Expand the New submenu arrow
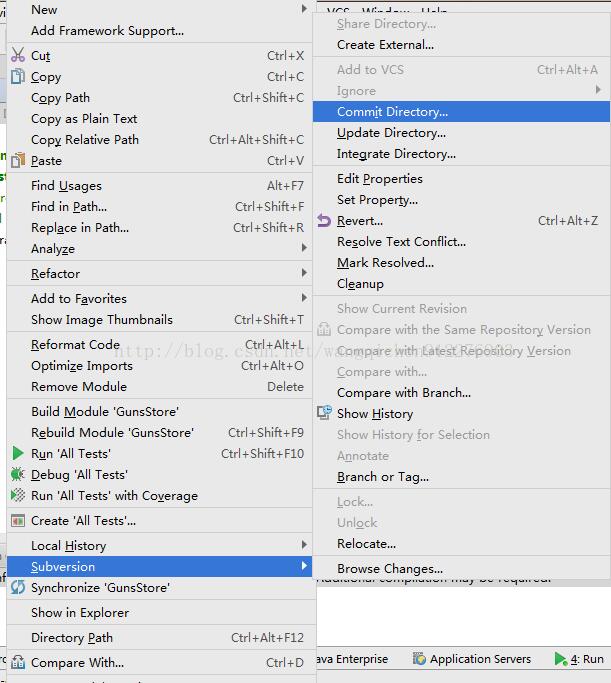This screenshot has height=683, width=611. pos(304,10)
